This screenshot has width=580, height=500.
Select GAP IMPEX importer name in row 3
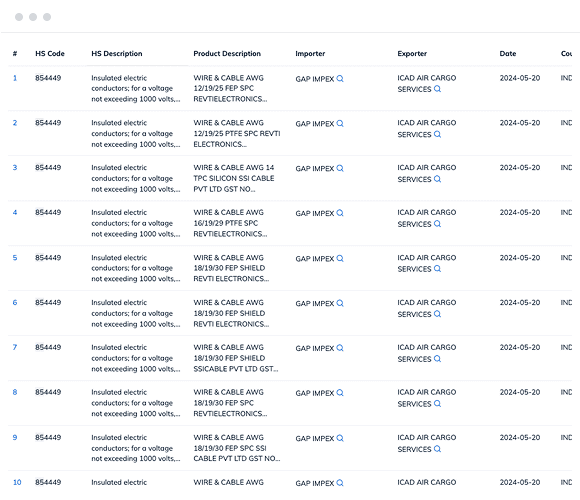tap(315, 169)
